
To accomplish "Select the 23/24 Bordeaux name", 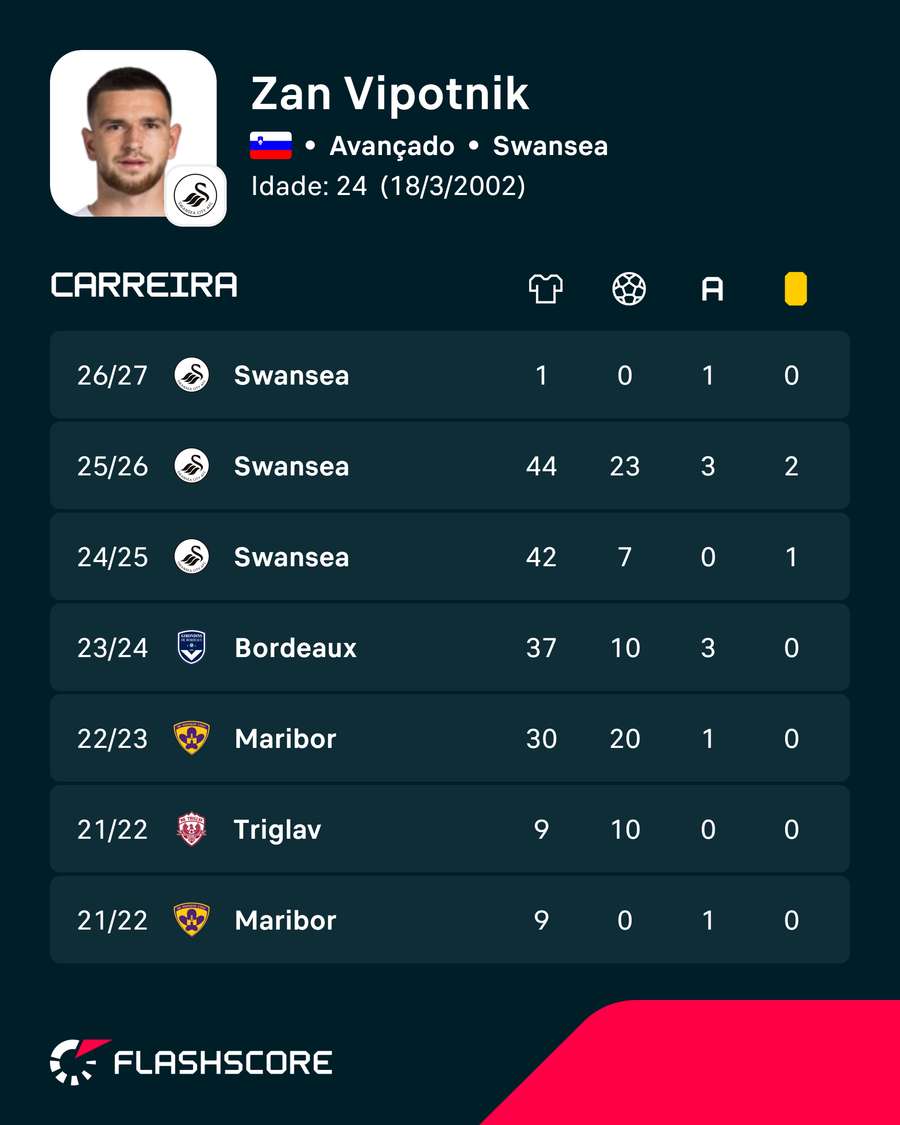I will 295,648.
